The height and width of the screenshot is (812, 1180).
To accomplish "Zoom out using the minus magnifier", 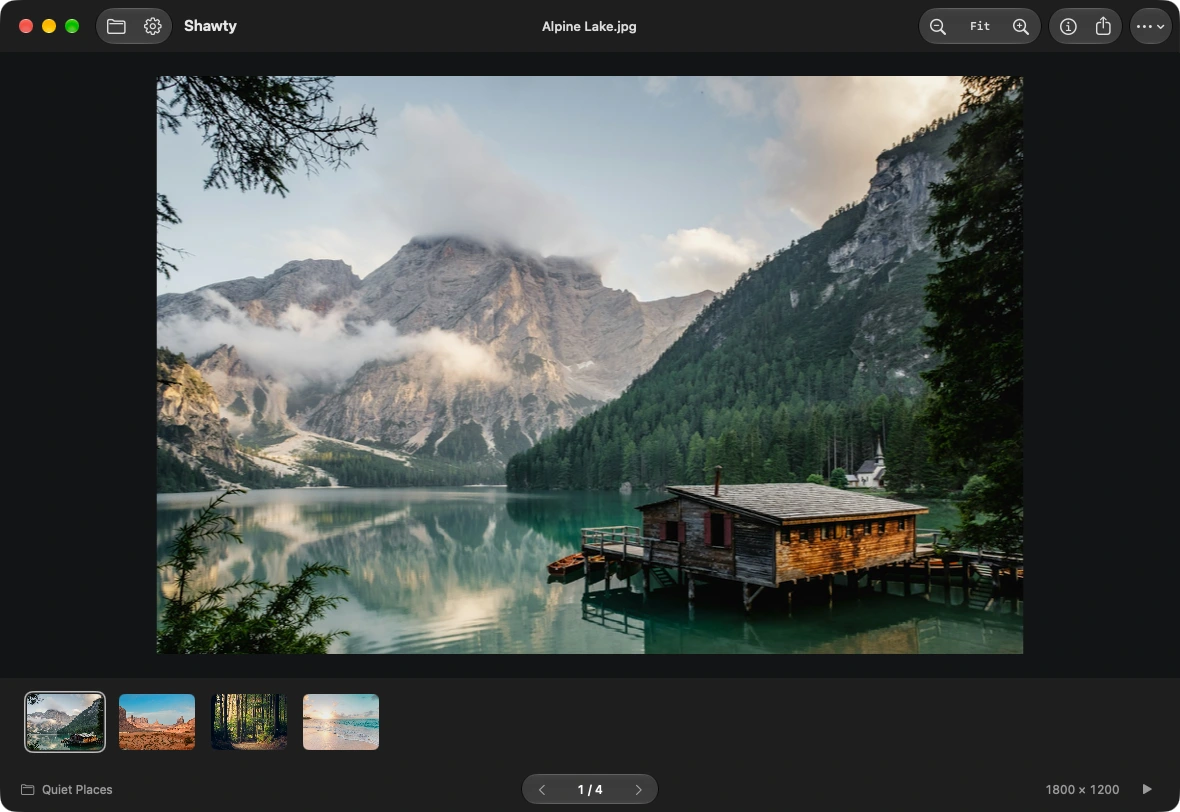I will pyautogui.click(x=938, y=26).
